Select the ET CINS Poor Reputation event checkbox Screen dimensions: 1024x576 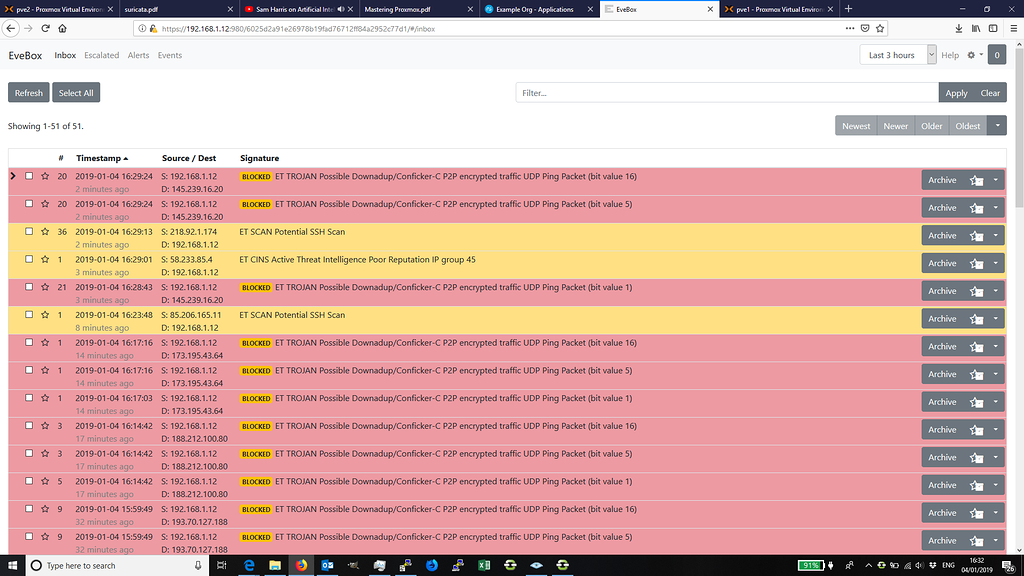(28, 259)
